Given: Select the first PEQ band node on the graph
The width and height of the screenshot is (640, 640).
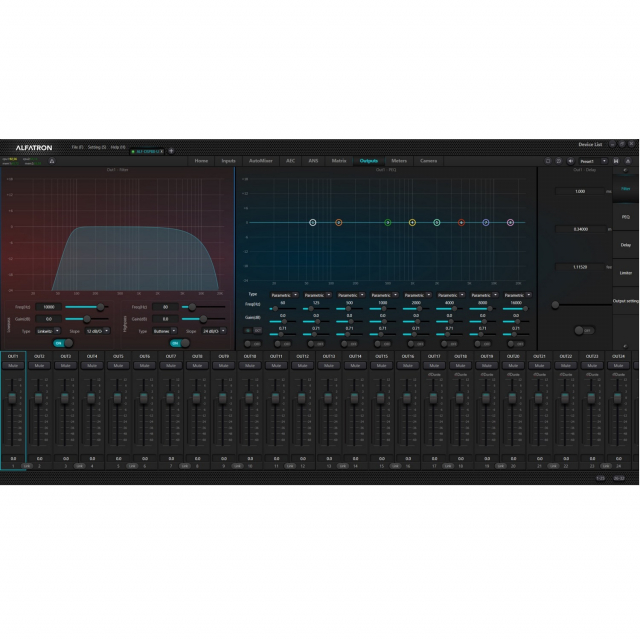Looking at the screenshot, I should point(312,222).
